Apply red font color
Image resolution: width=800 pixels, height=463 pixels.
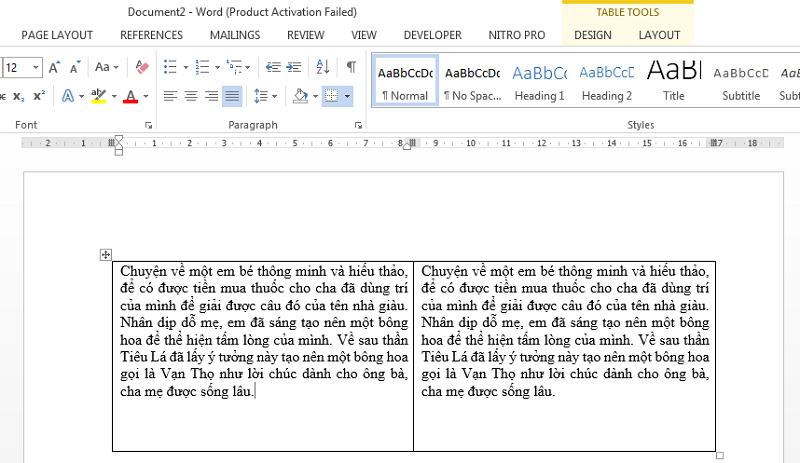(131, 96)
